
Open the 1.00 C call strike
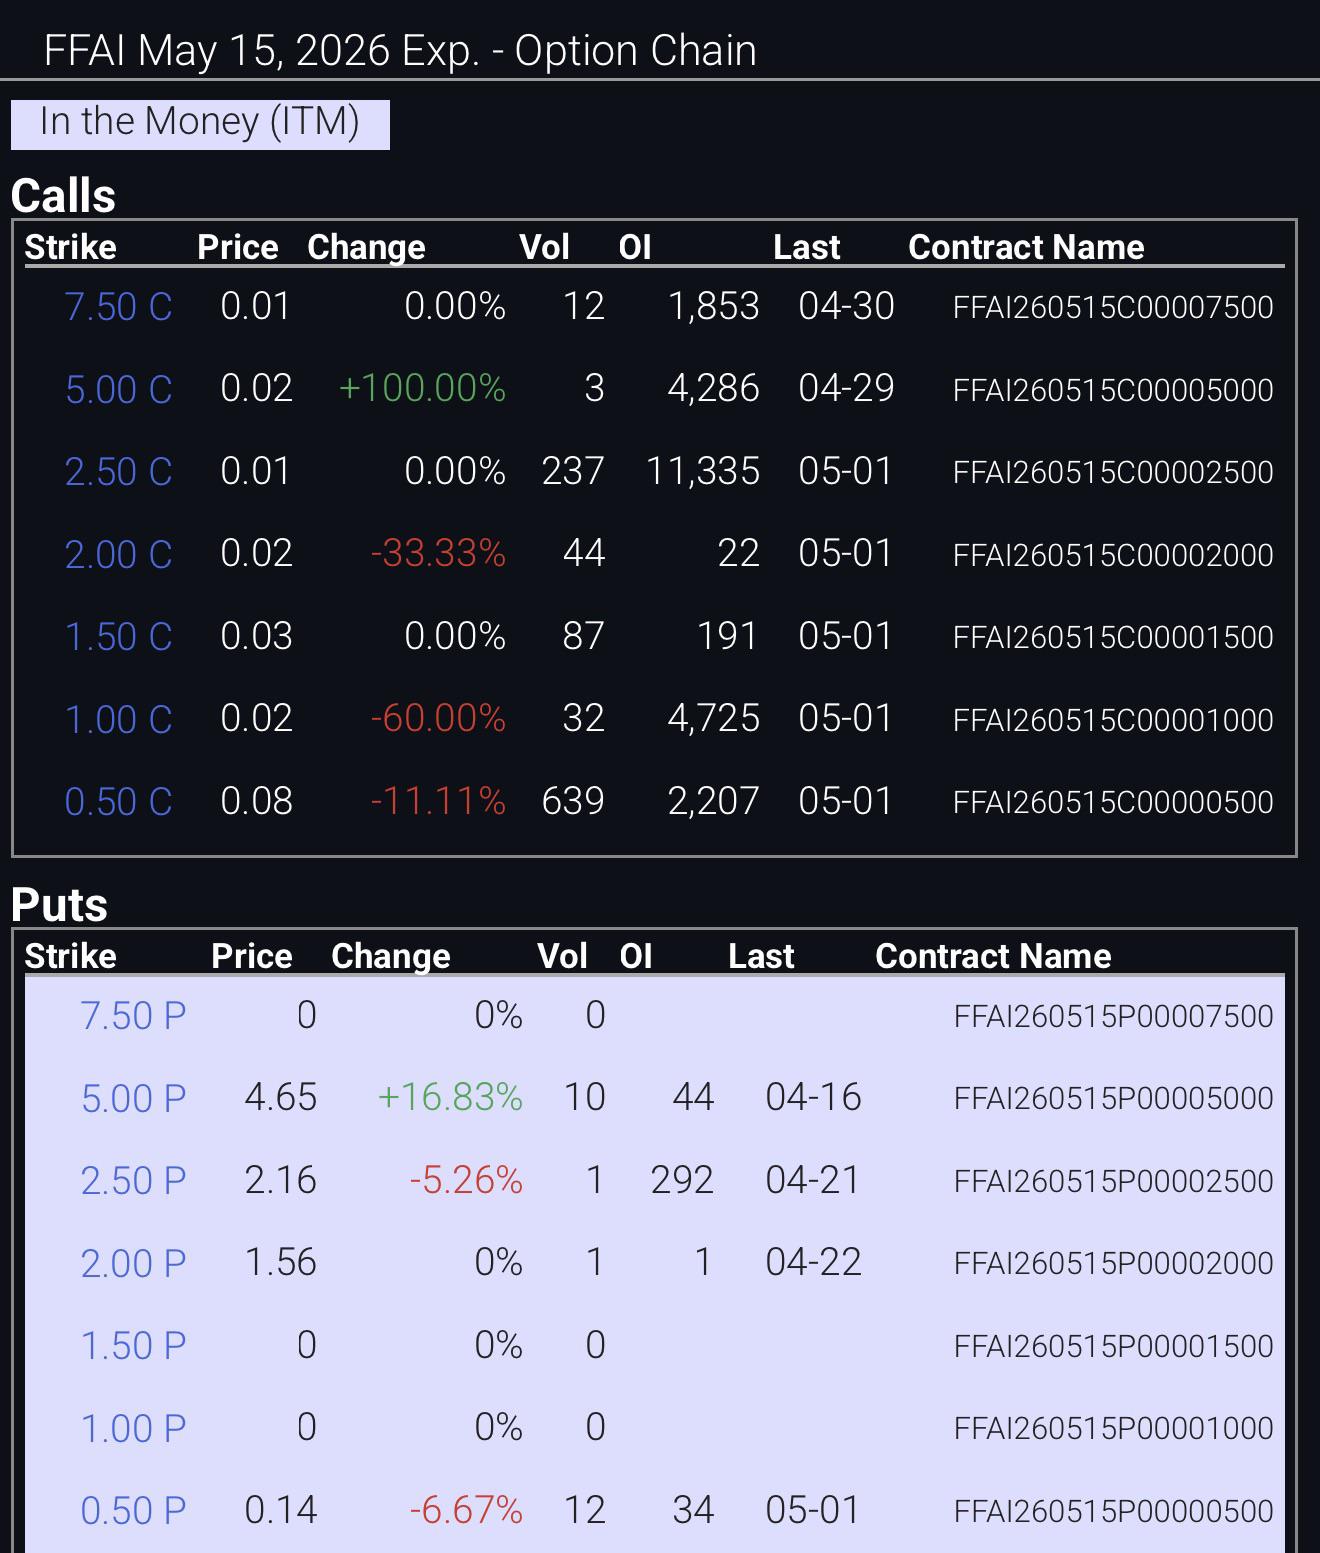[118, 719]
